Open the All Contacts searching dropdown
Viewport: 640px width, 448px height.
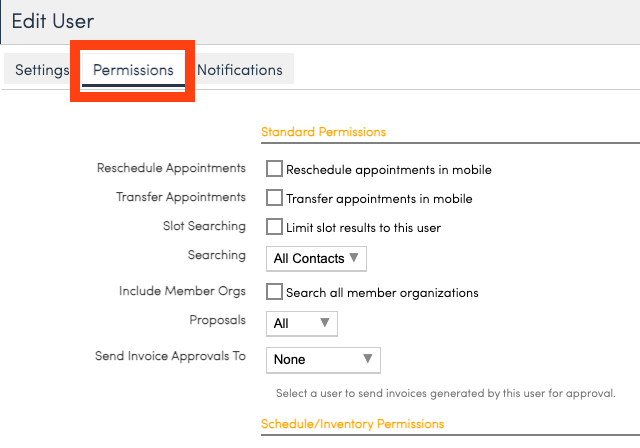tap(316, 259)
